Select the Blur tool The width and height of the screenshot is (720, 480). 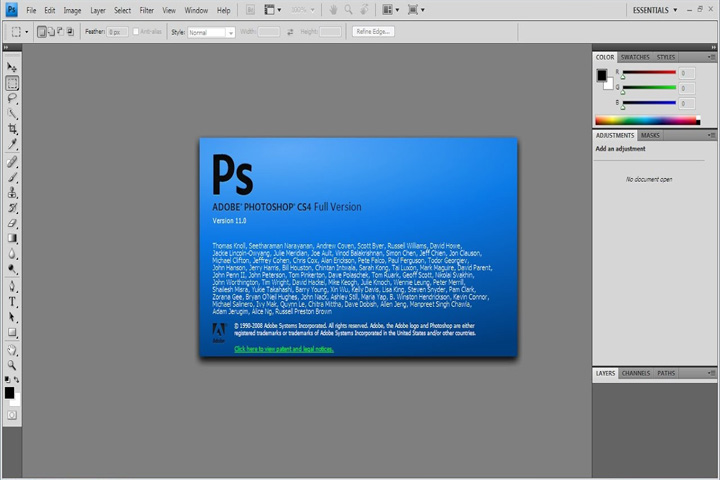click(12, 254)
